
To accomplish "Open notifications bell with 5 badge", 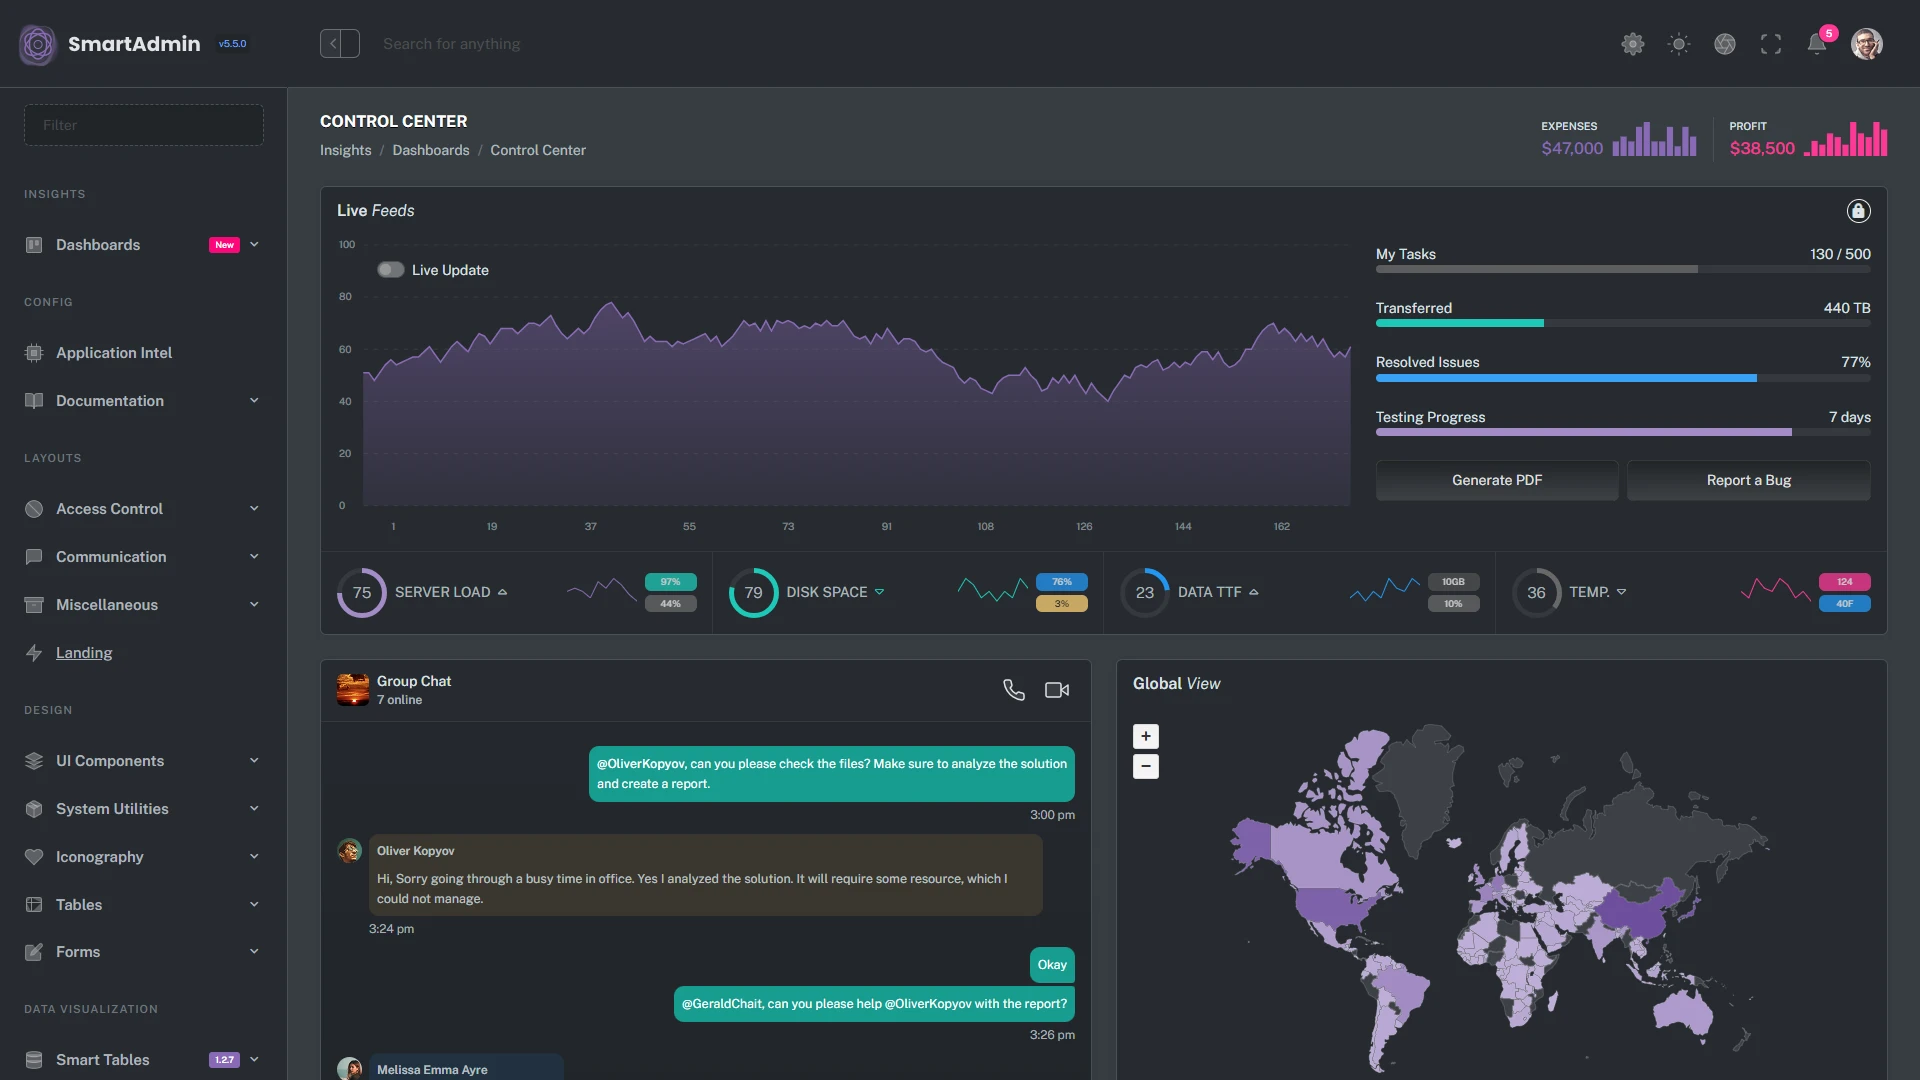I will (1818, 42).
